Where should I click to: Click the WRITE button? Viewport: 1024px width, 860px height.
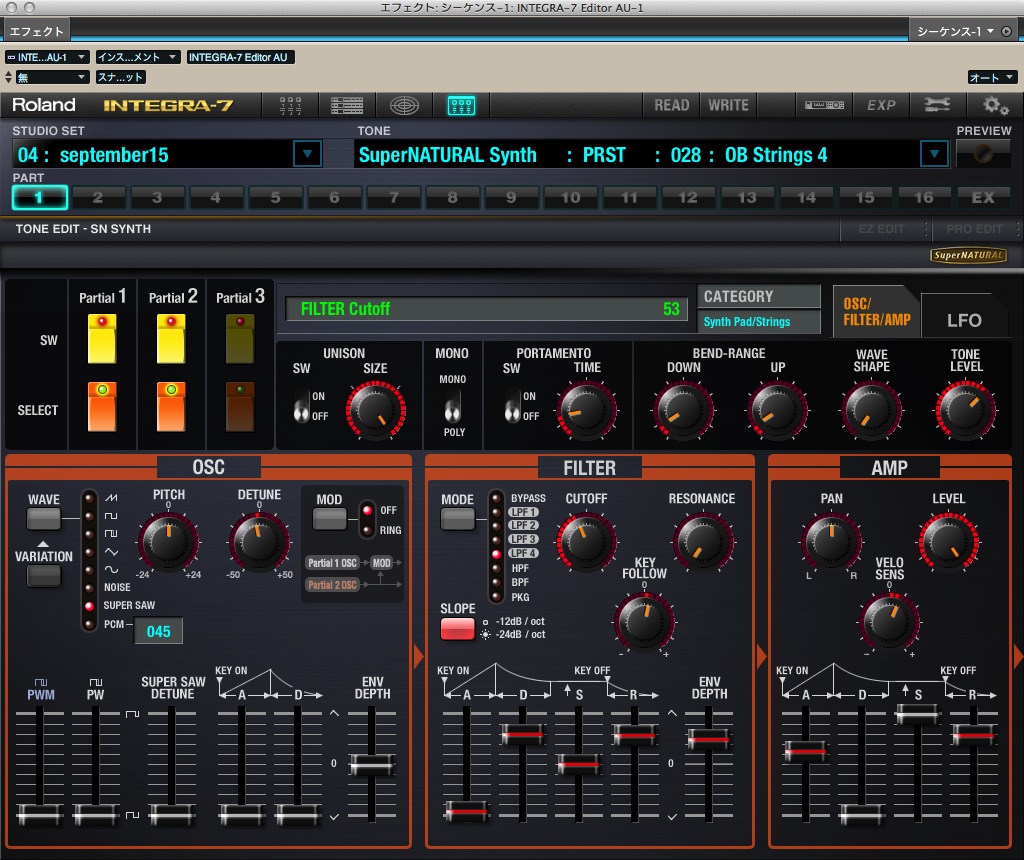[728, 105]
